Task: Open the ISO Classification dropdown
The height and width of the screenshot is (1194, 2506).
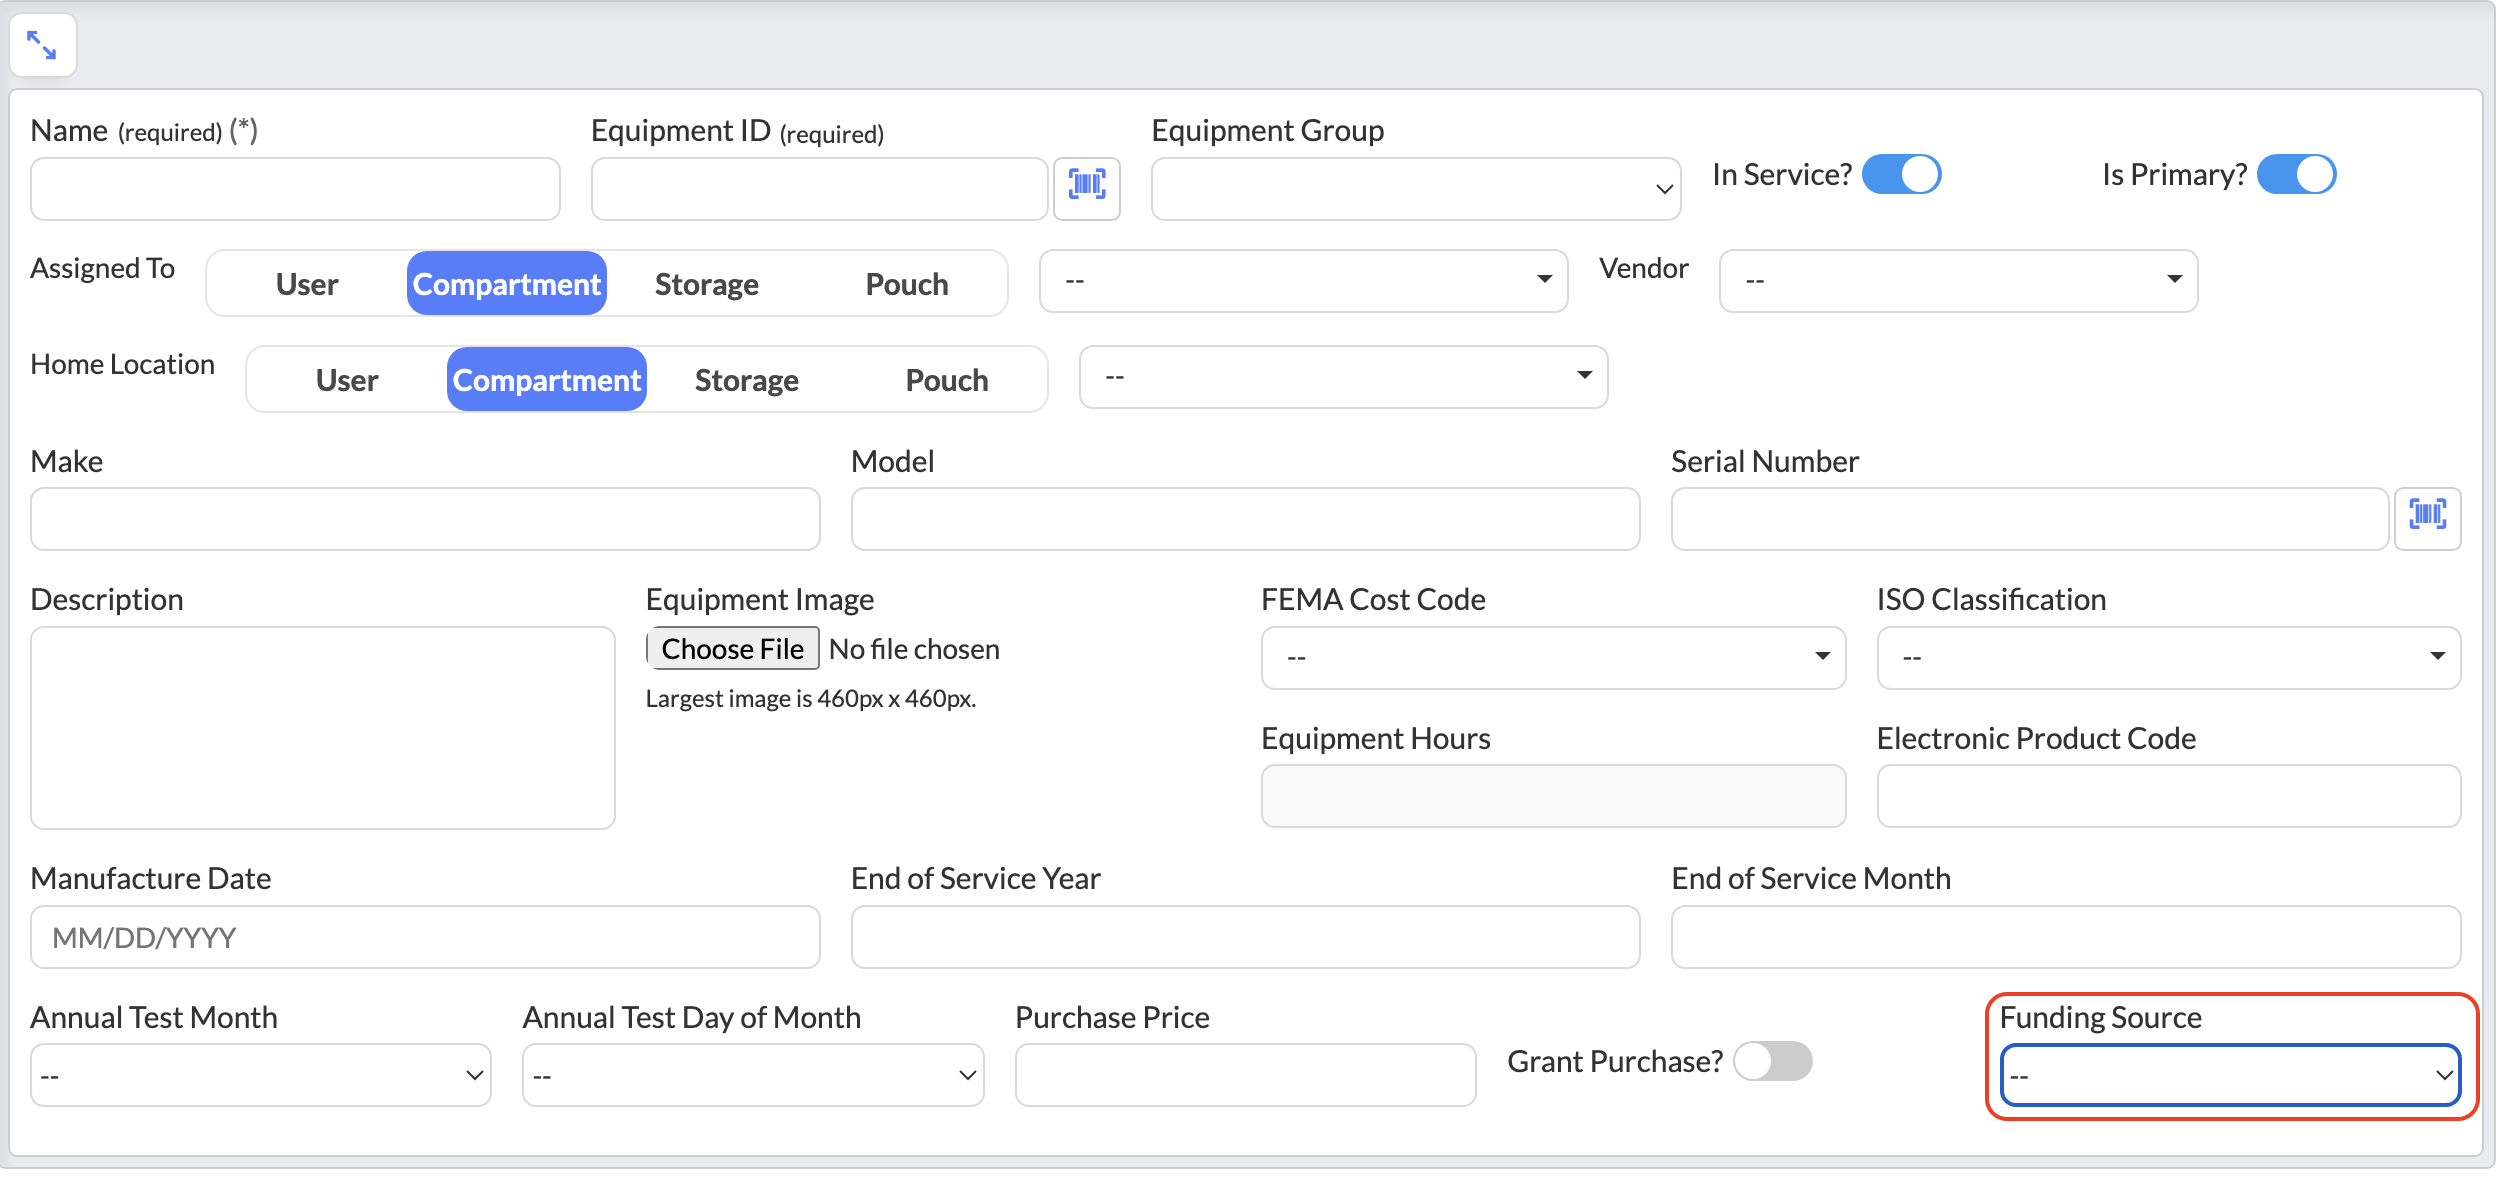Action: tap(2169, 658)
